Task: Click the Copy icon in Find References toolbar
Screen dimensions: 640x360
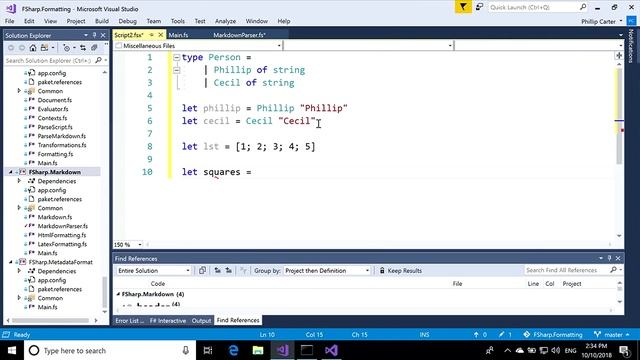Action: click(x=202, y=270)
